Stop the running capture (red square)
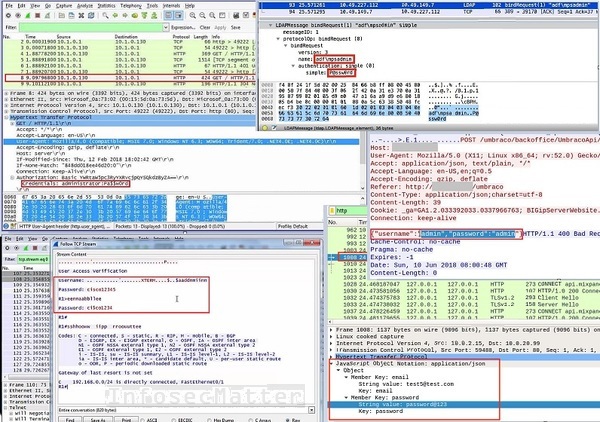 pyautogui.click(x=38, y=15)
